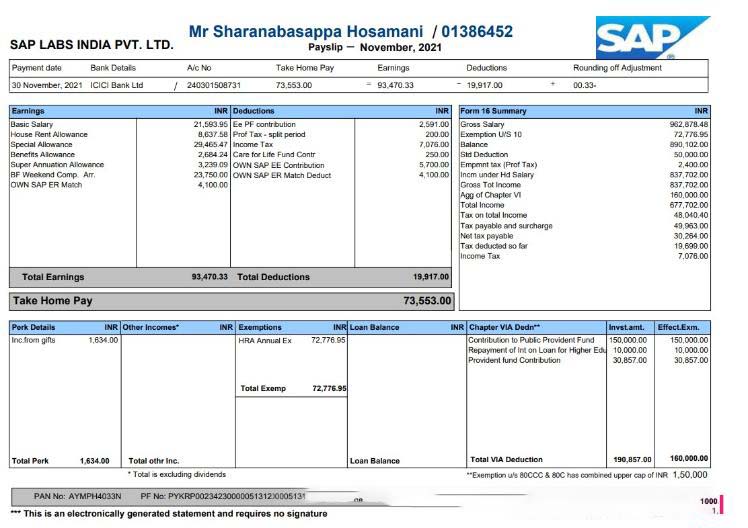Click the Form 16 Summary header
Image resolution: width=748 pixels, height=528 pixels.
point(493,111)
